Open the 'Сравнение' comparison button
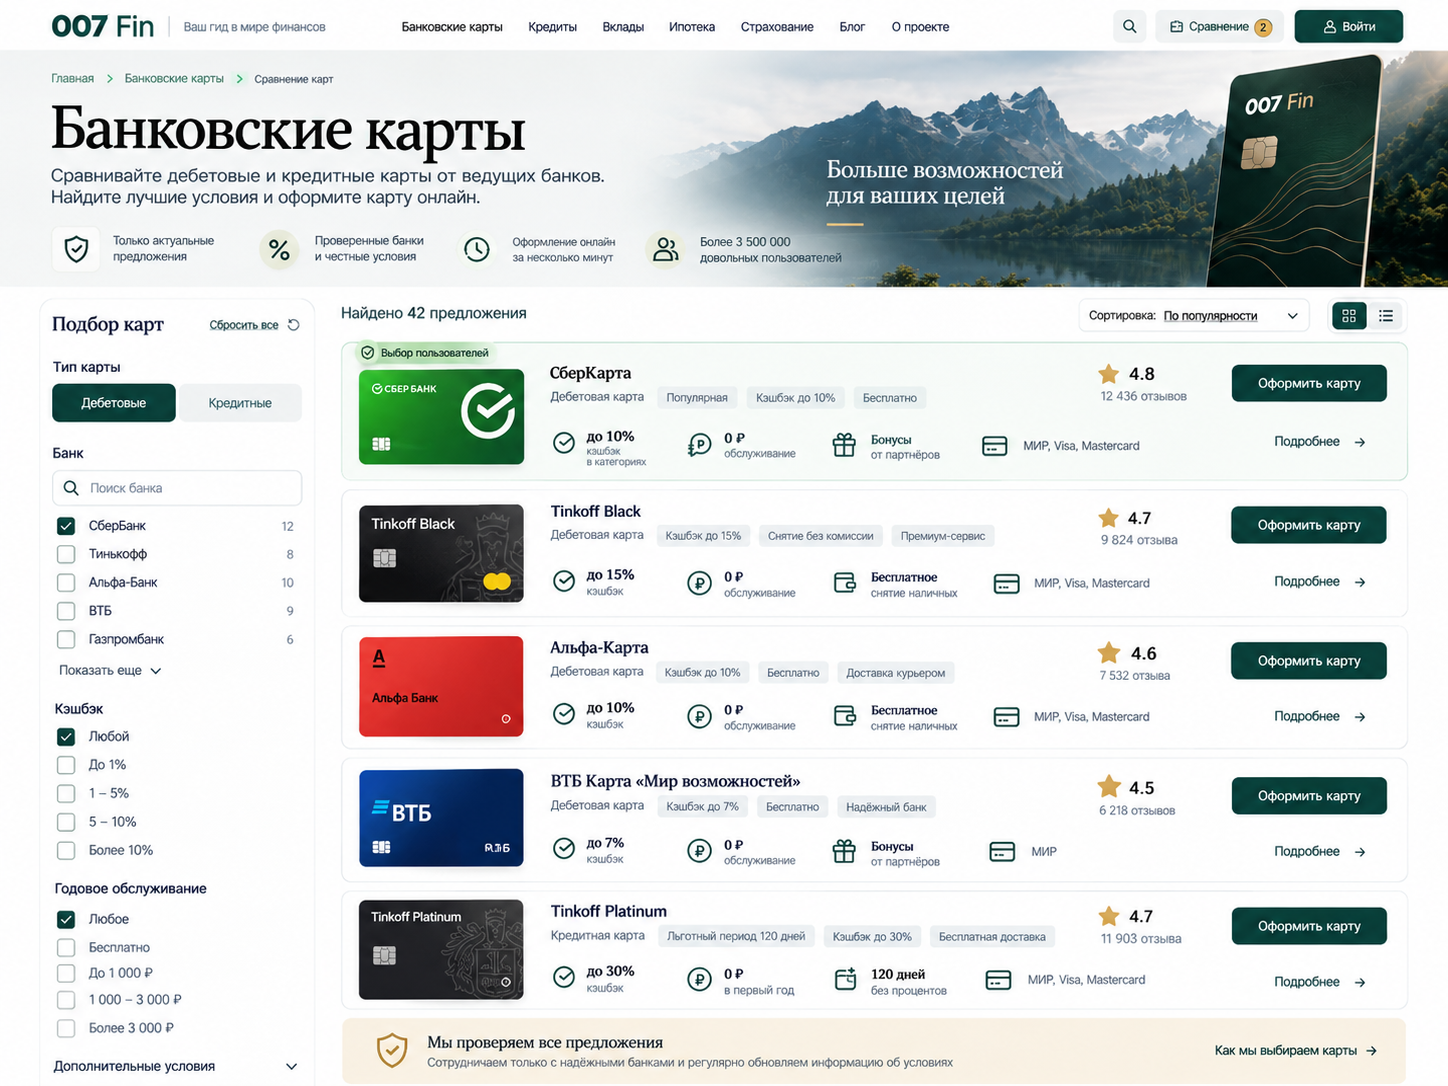This screenshot has height=1086, width=1448. click(1219, 27)
